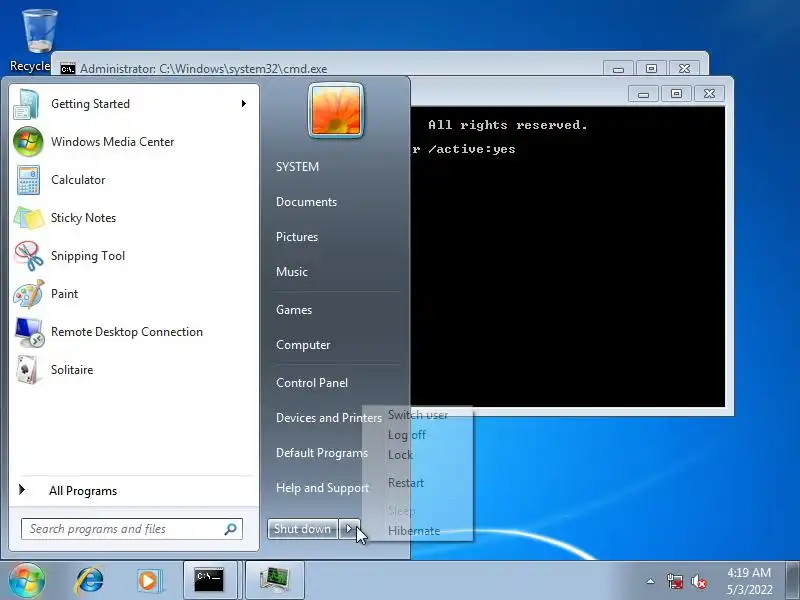Open Default Programs
Image resolution: width=800 pixels, height=600 pixels.
tap(322, 453)
